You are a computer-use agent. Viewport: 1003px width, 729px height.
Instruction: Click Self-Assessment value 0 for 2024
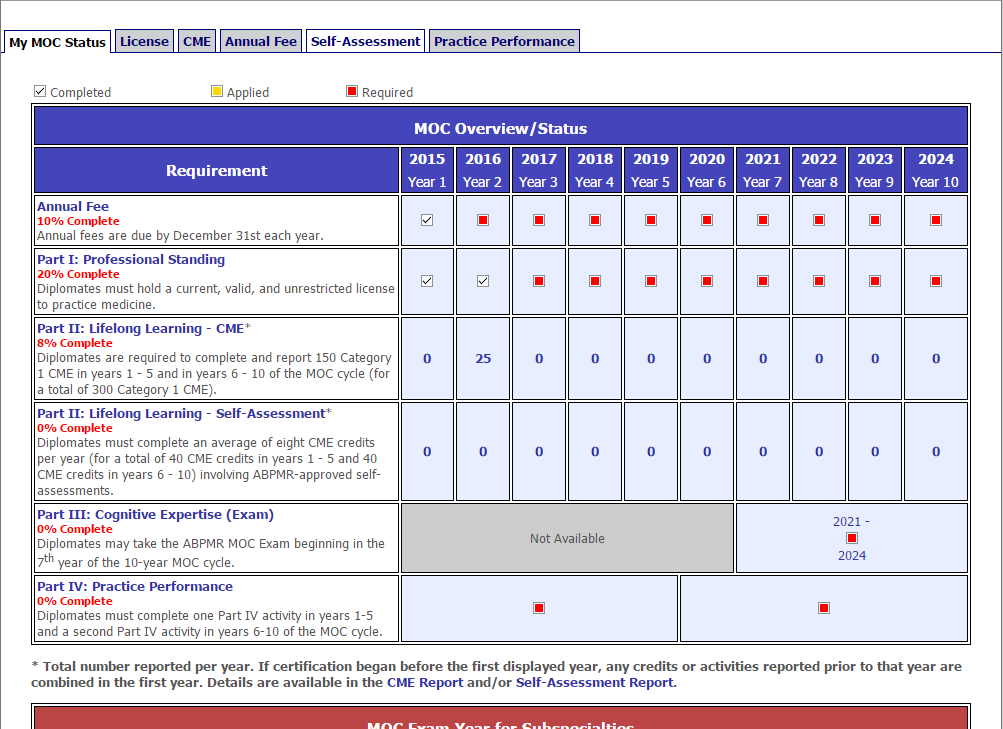936,451
